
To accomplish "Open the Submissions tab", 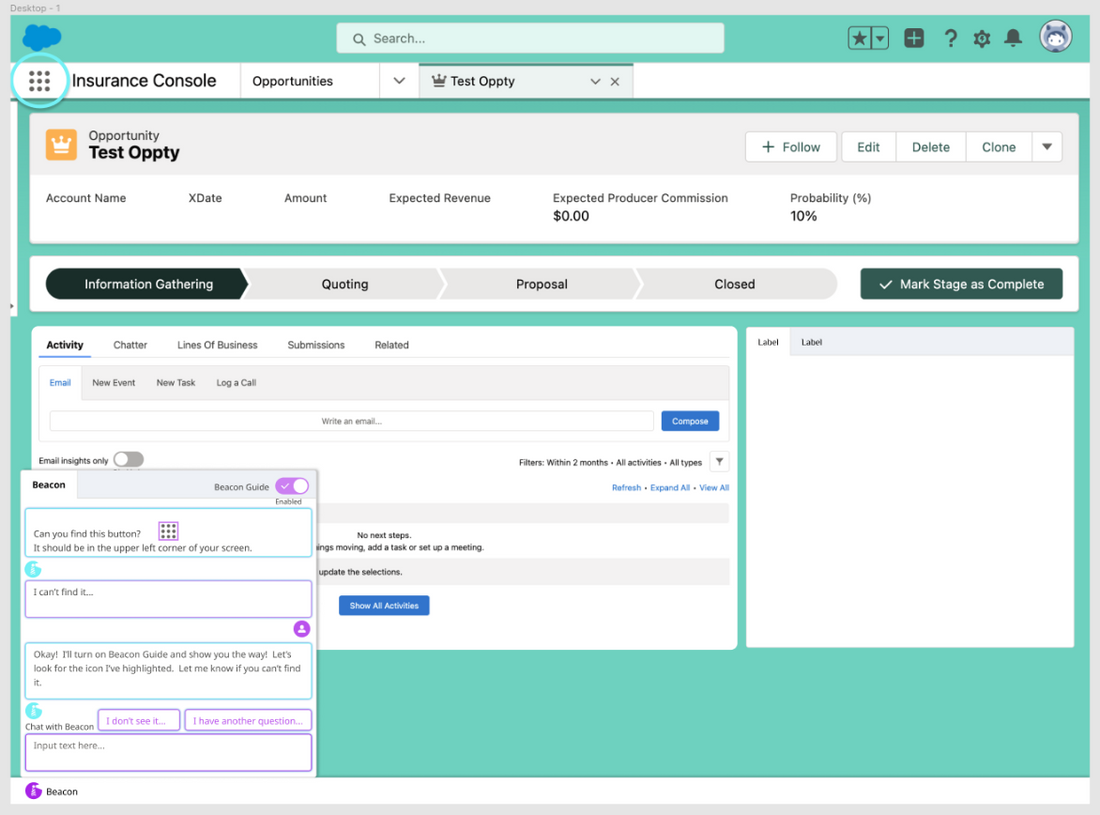I will [316, 345].
